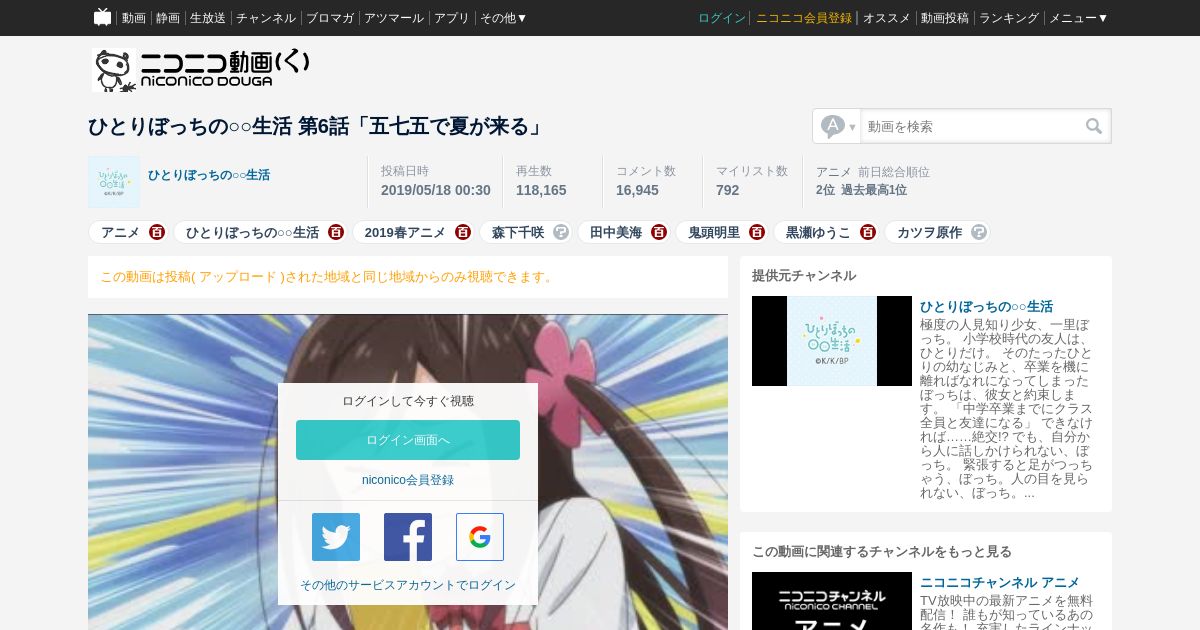The image size is (1200, 630).
Task: Open 動画投稿 in the top bar
Action: tap(945, 18)
